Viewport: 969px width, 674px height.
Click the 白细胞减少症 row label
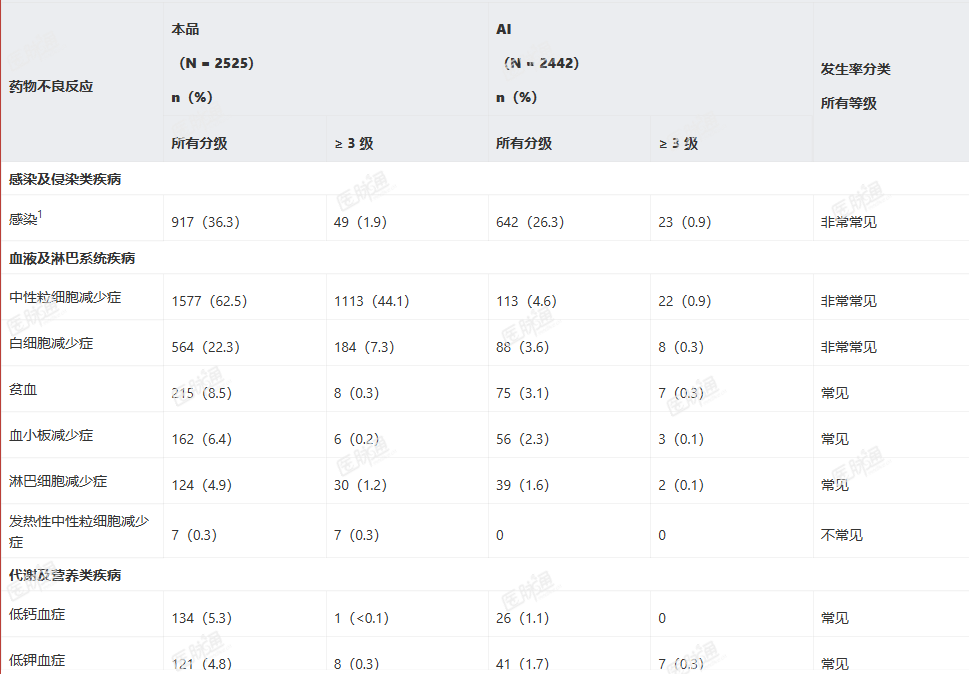coord(51,343)
